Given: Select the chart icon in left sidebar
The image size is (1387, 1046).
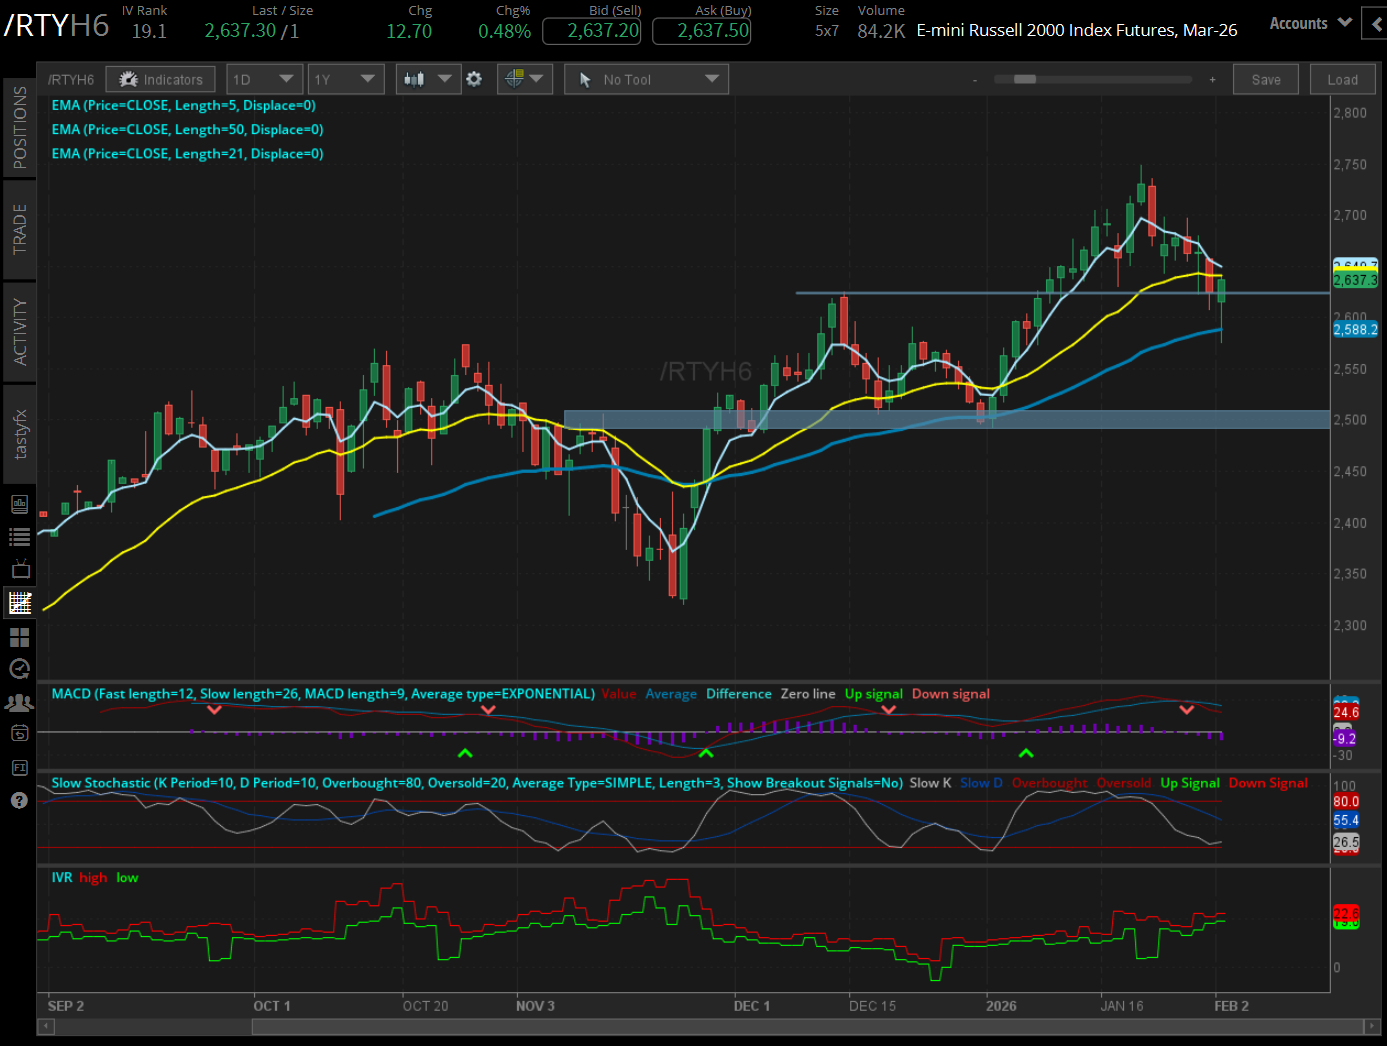Looking at the screenshot, I should tap(19, 602).
